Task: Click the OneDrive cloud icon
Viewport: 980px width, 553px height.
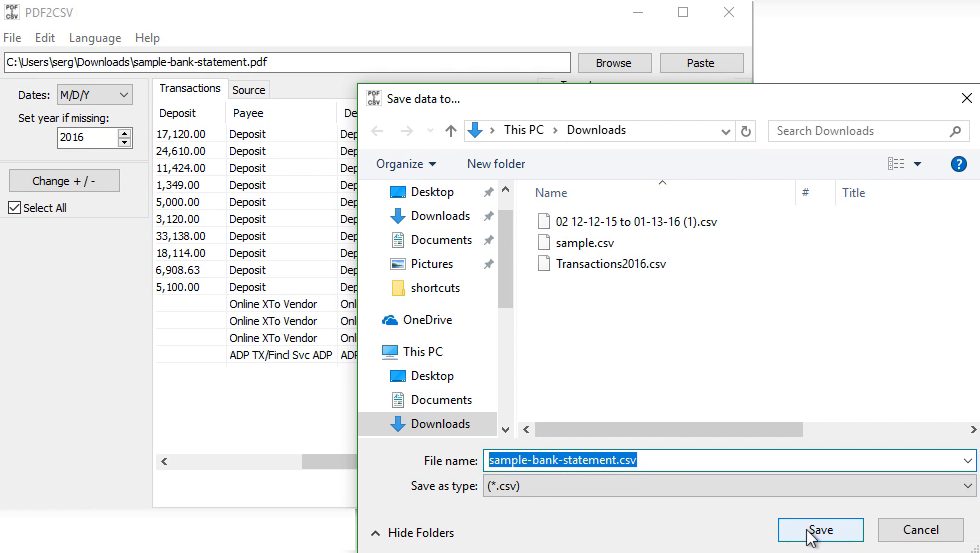Action: (390, 320)
